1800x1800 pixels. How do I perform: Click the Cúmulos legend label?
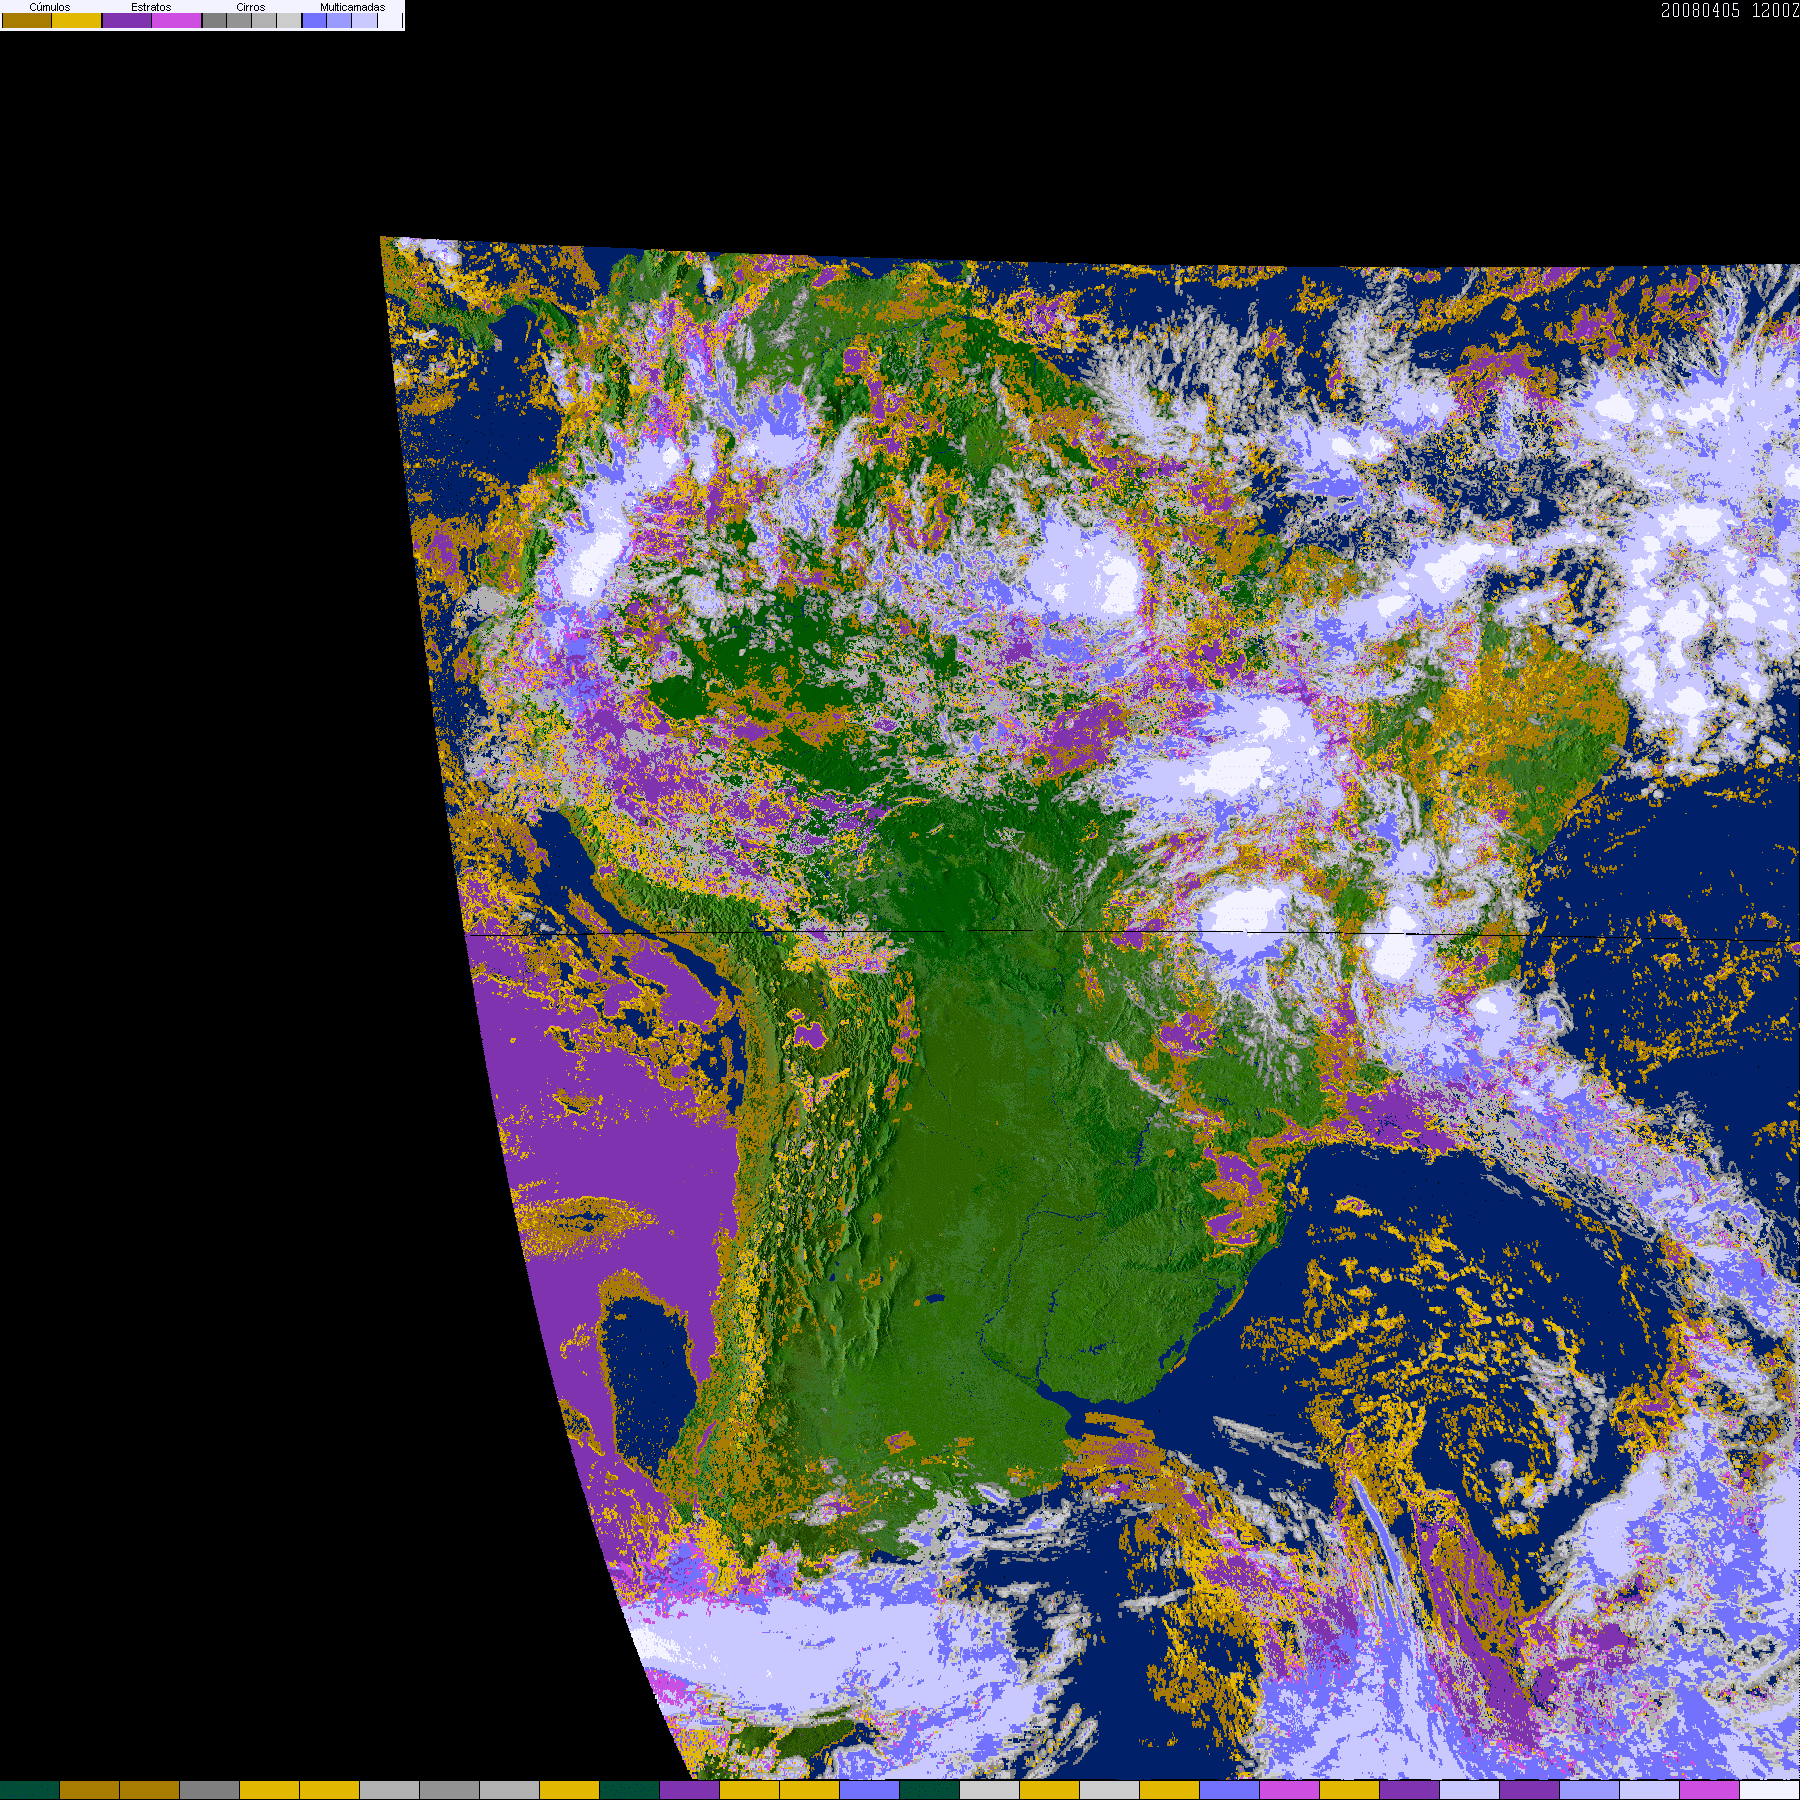50,7
